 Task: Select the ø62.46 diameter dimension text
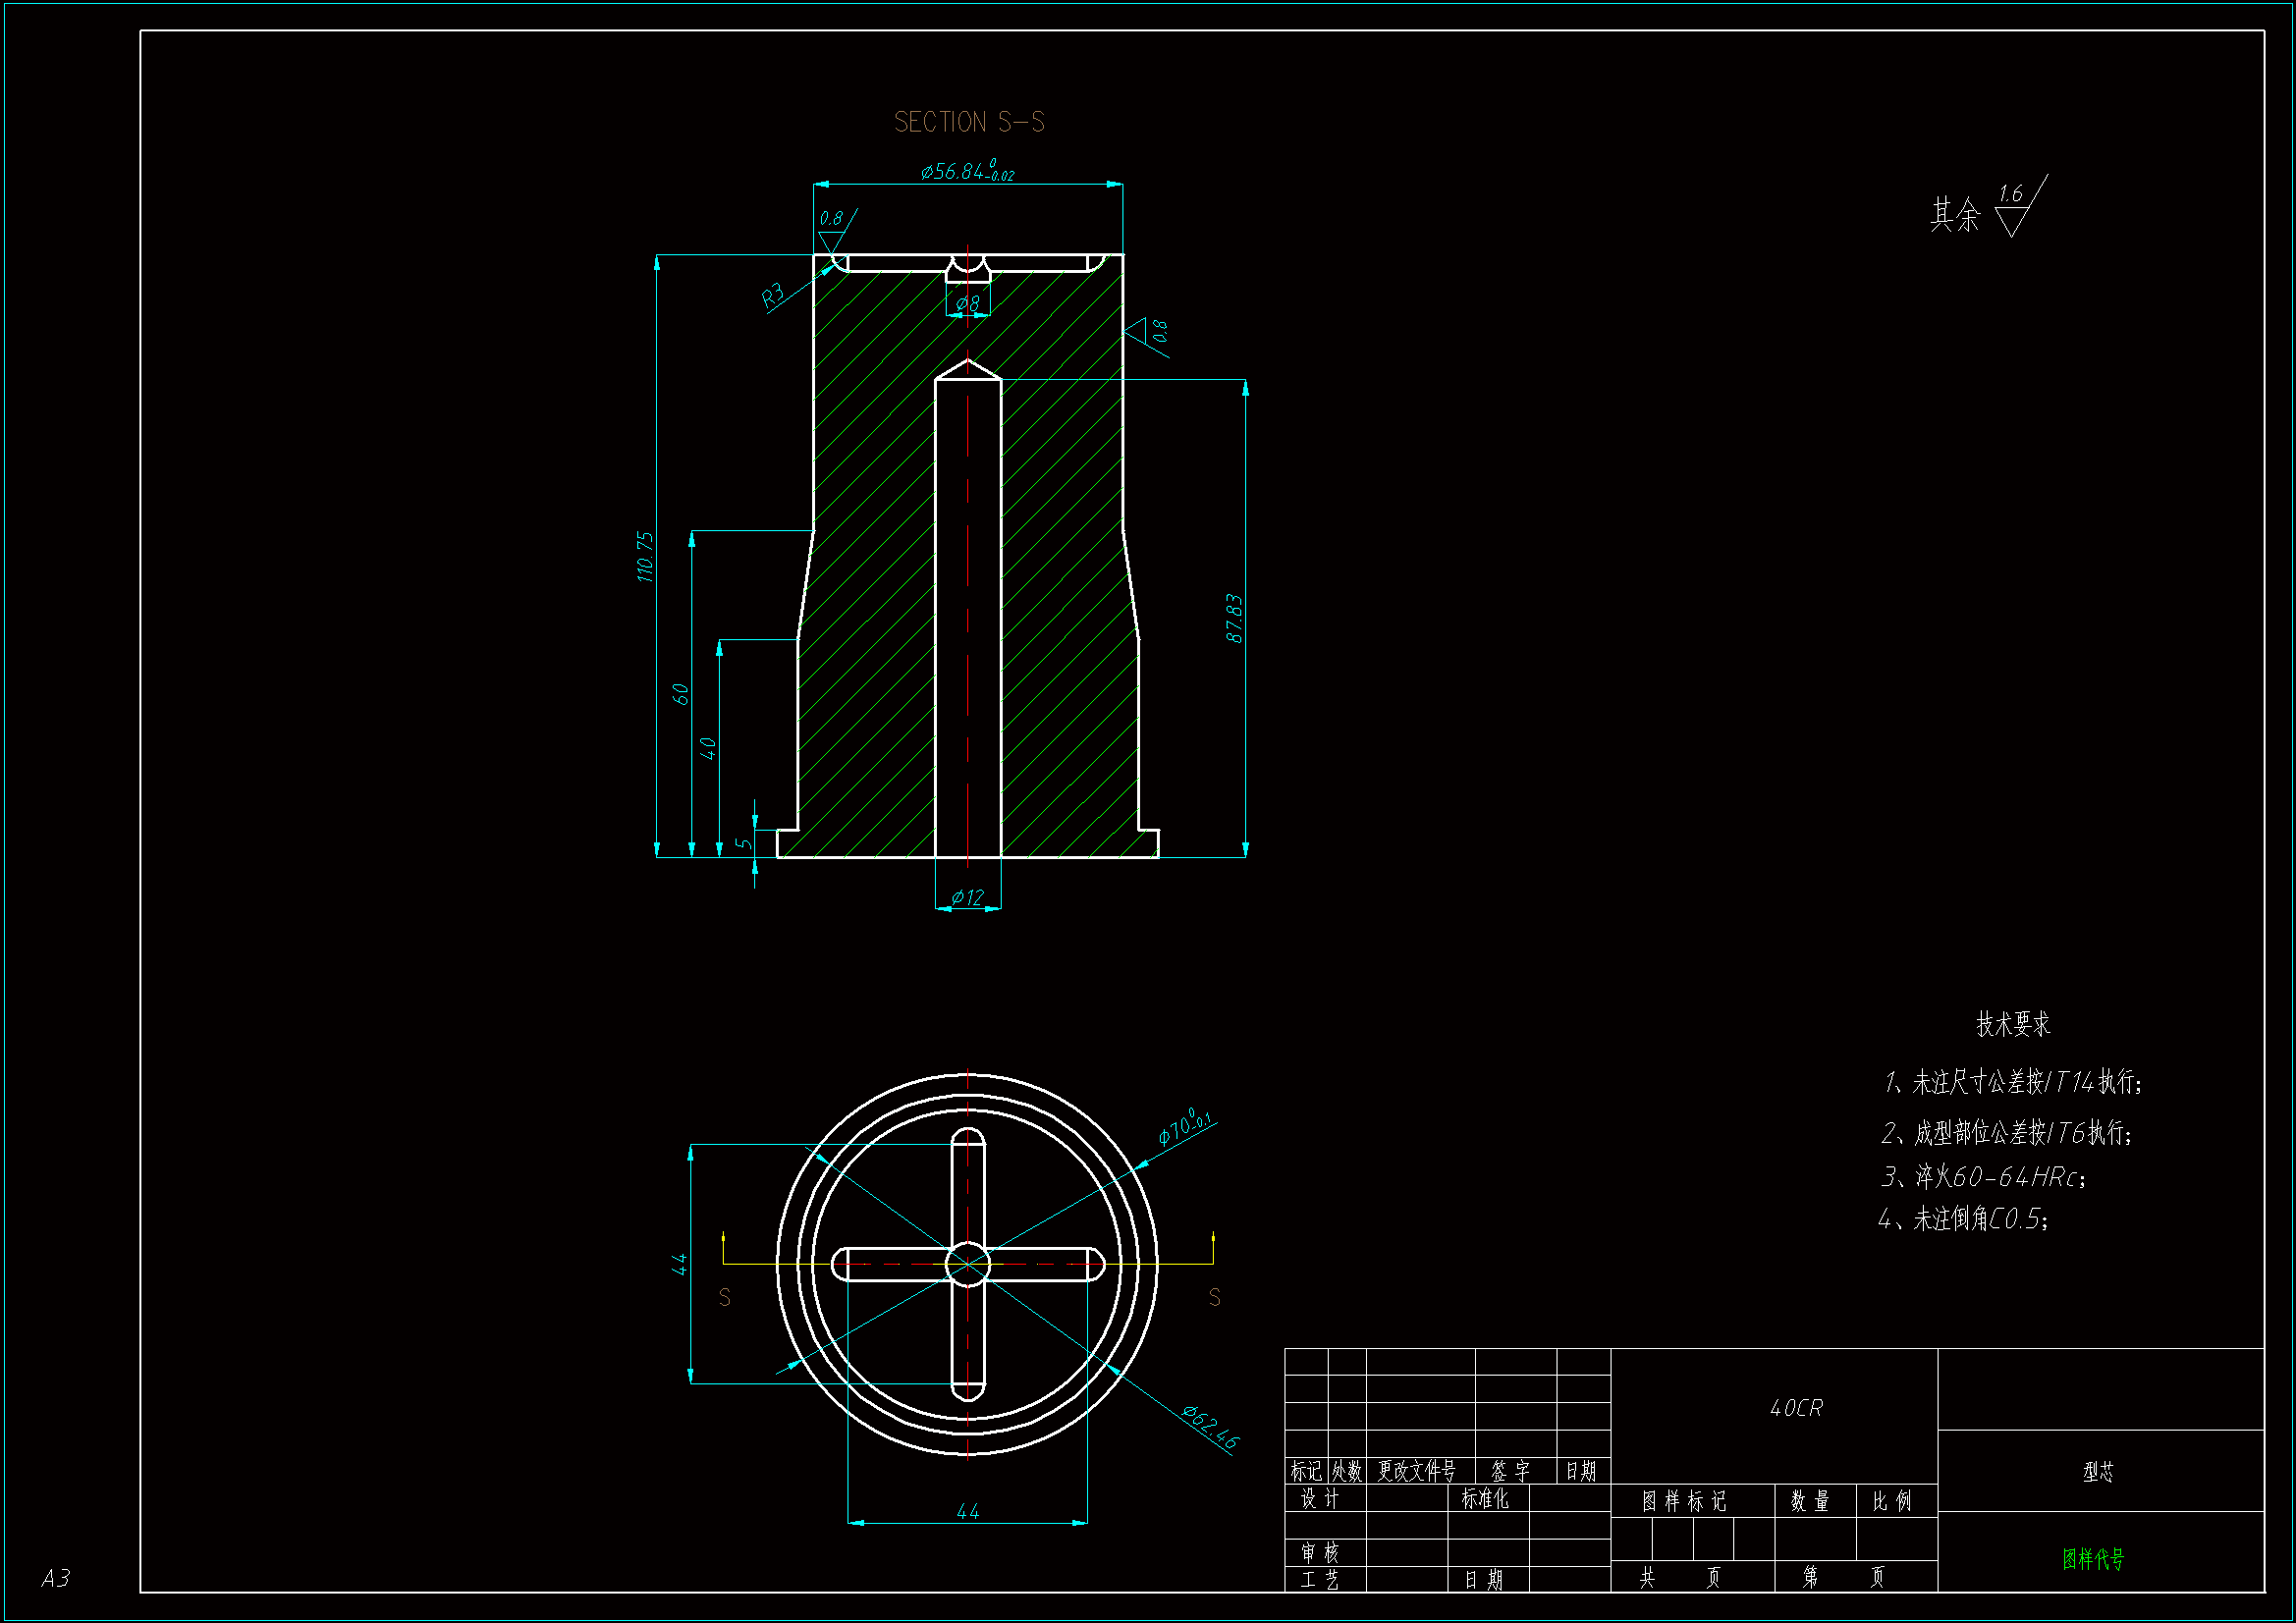1210,1427
